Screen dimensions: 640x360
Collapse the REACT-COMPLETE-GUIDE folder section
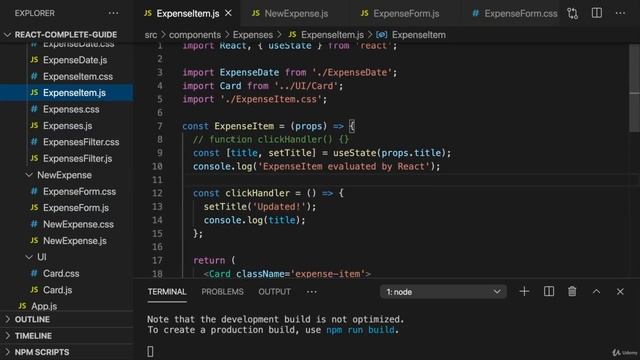tap(67, 35)
